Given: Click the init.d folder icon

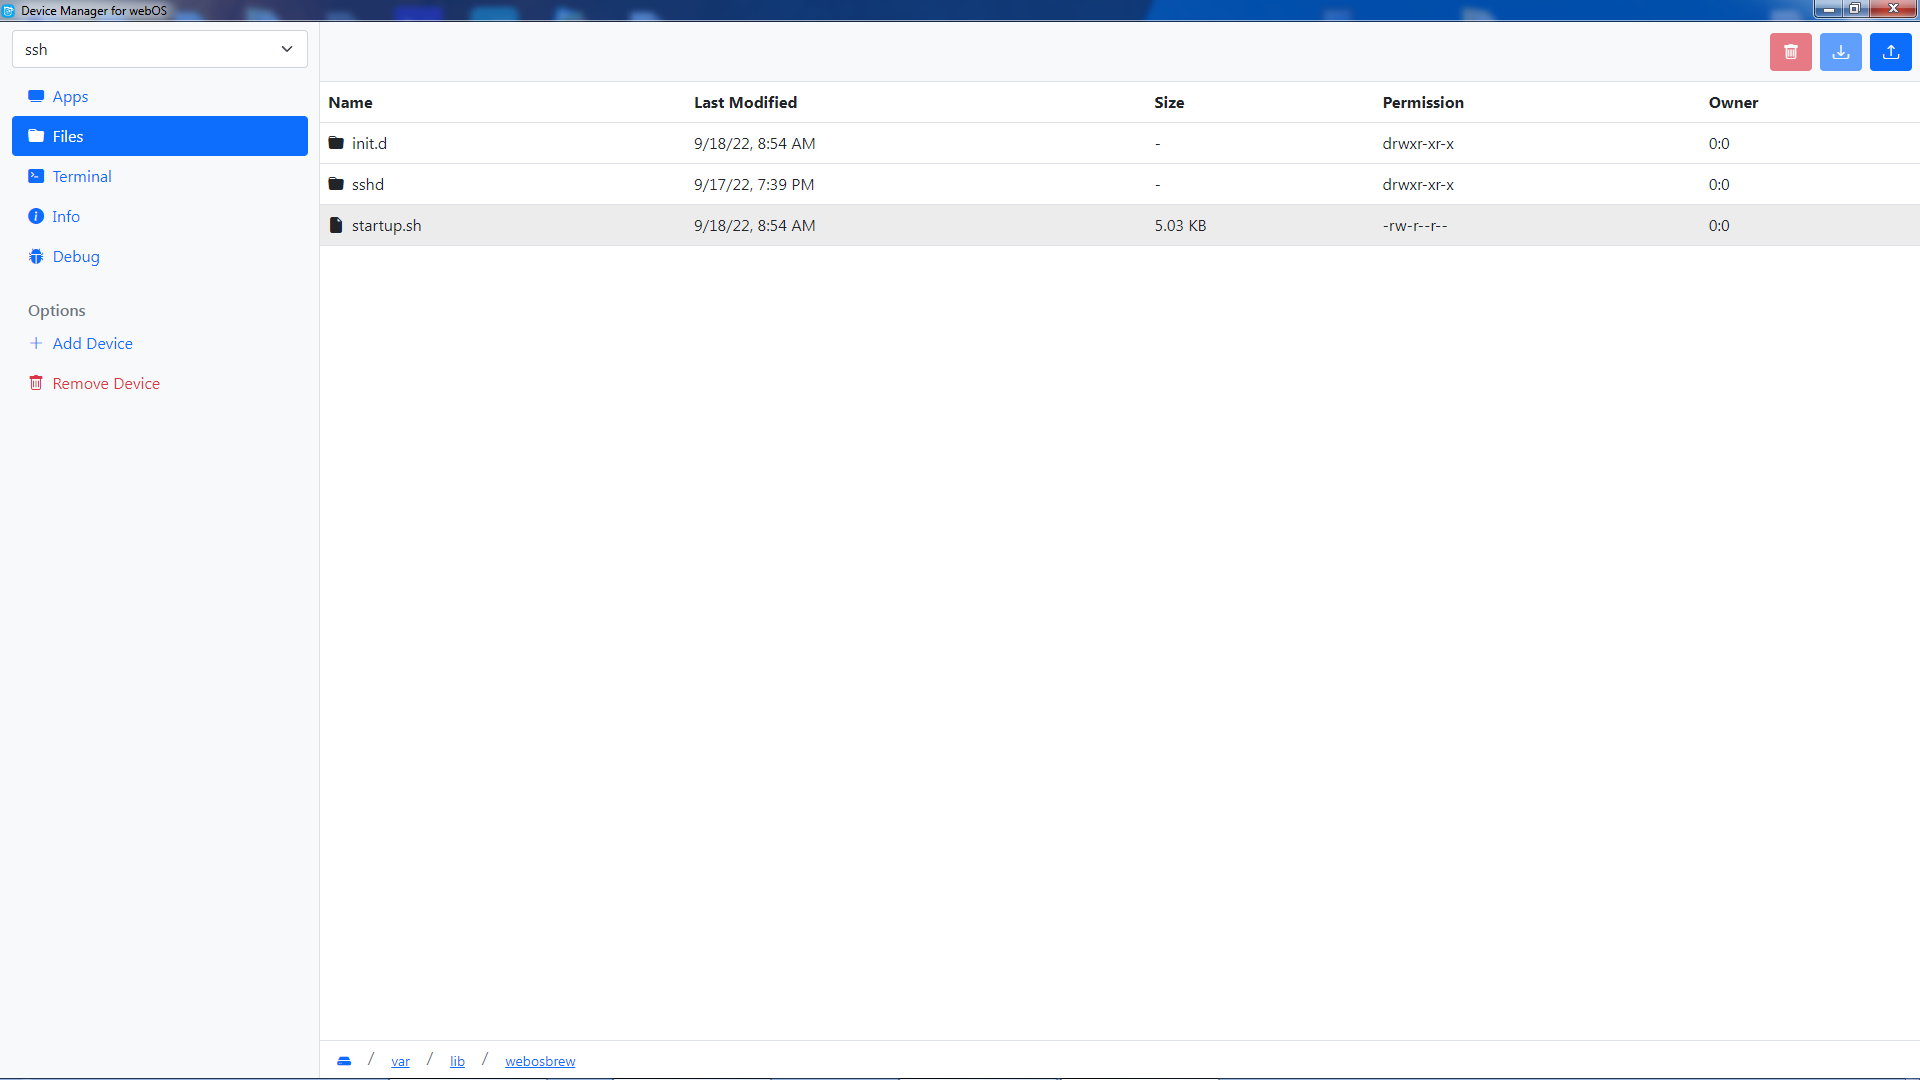Looking at the screenshot, I should pyautogui.click(x=336, y=143).
